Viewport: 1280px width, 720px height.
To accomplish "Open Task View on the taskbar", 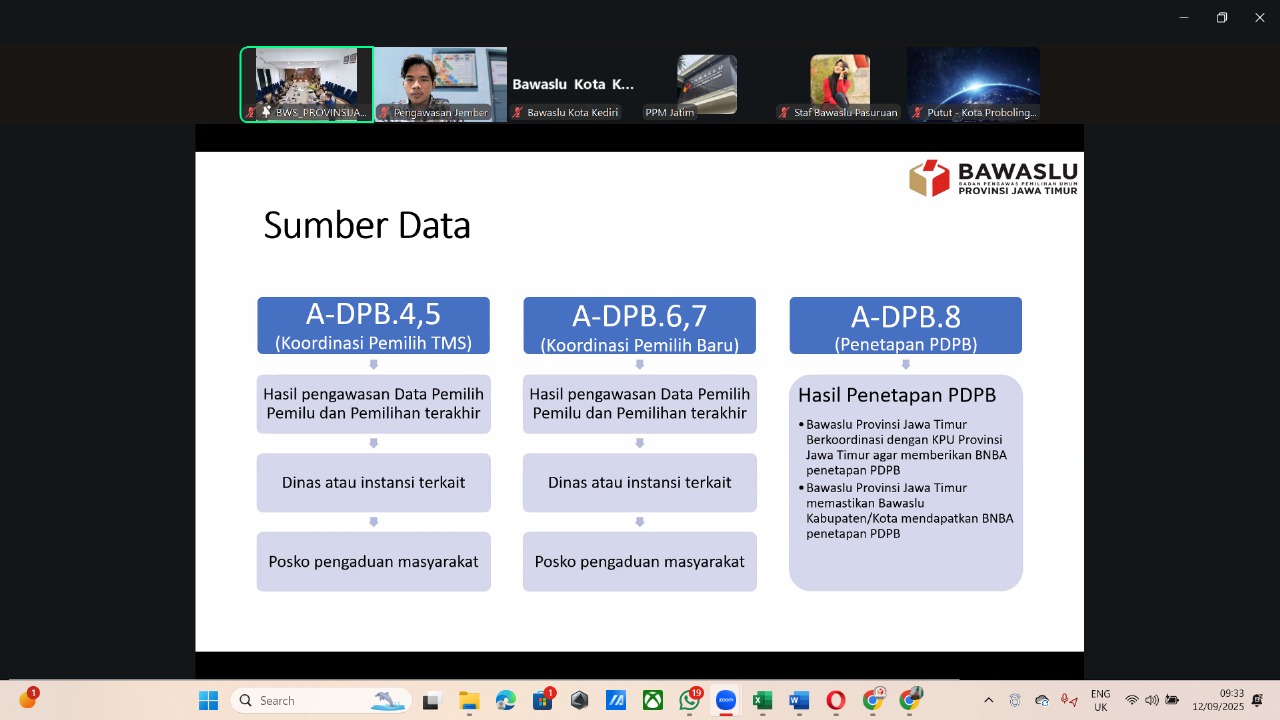I will click(x=431, y=701).
